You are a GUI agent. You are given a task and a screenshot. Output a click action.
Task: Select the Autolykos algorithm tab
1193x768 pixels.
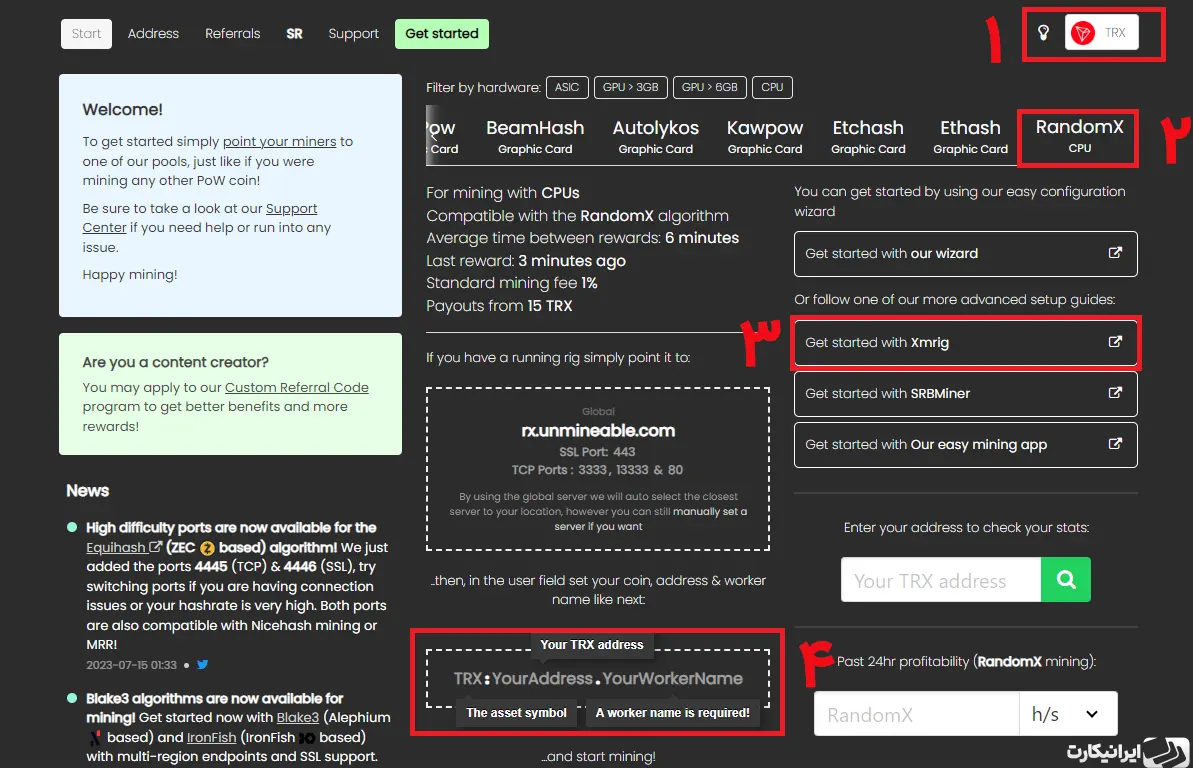coord(656,136)
